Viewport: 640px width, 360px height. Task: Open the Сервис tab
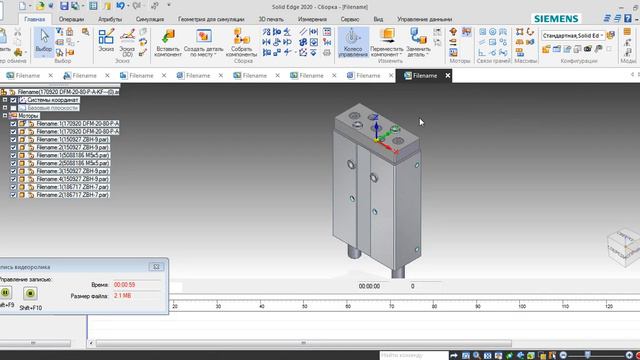pos(350,19)
